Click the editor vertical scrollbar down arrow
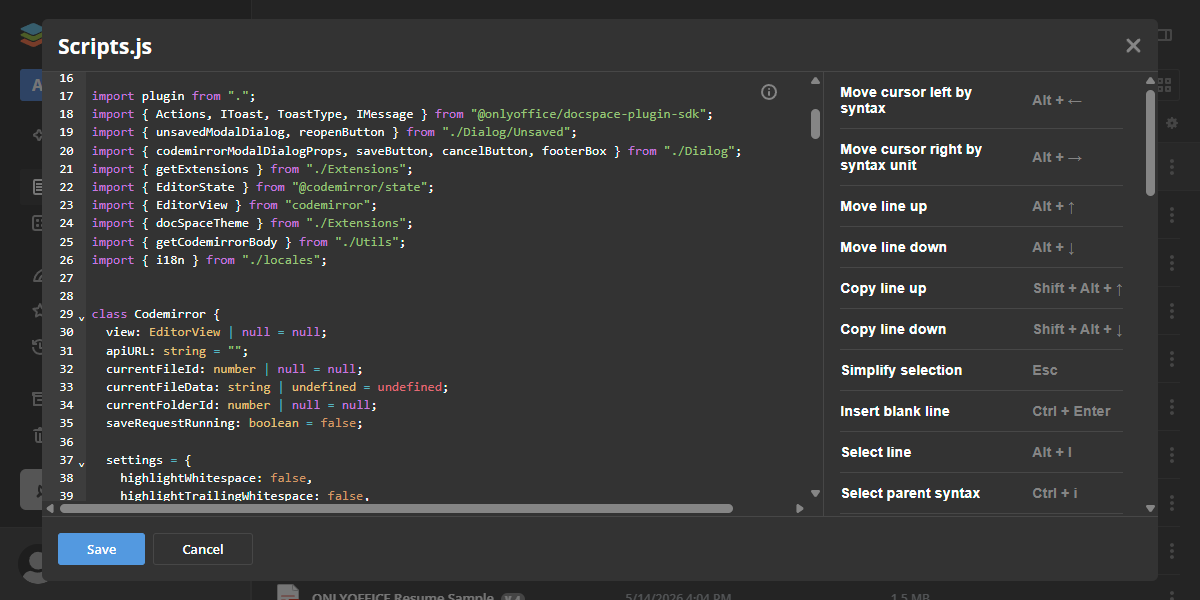1200x600 pixels. point(815,493)
